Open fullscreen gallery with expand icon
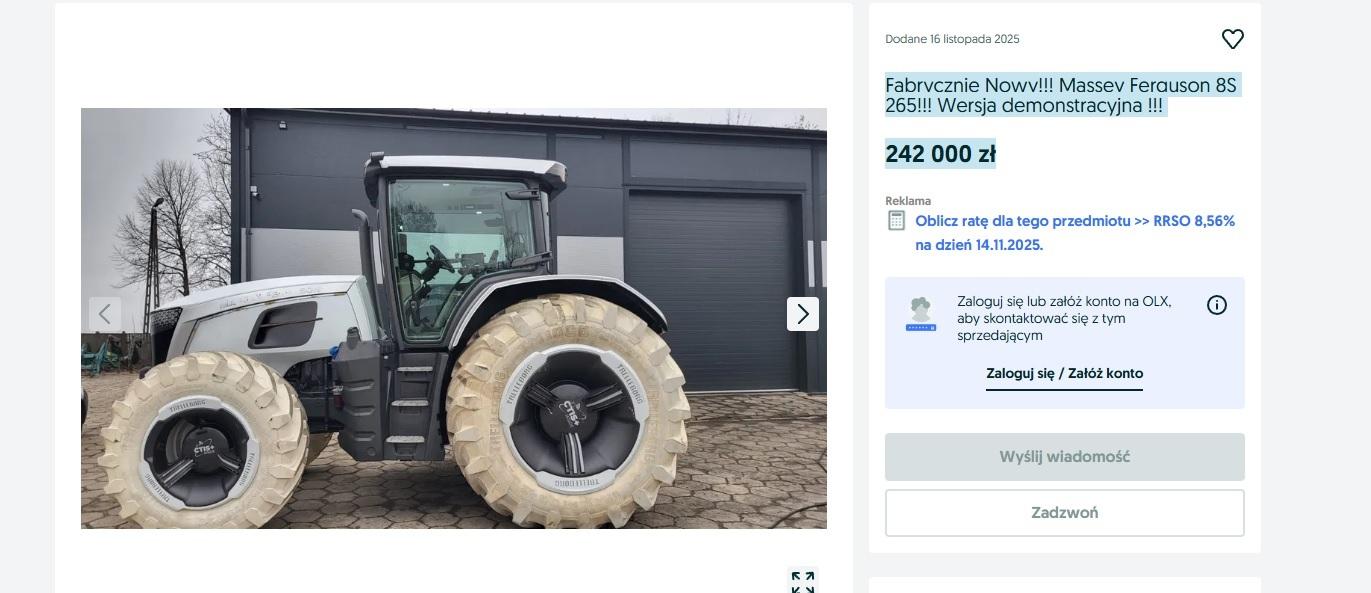The image size is (1371, 593). pos(803,581)
